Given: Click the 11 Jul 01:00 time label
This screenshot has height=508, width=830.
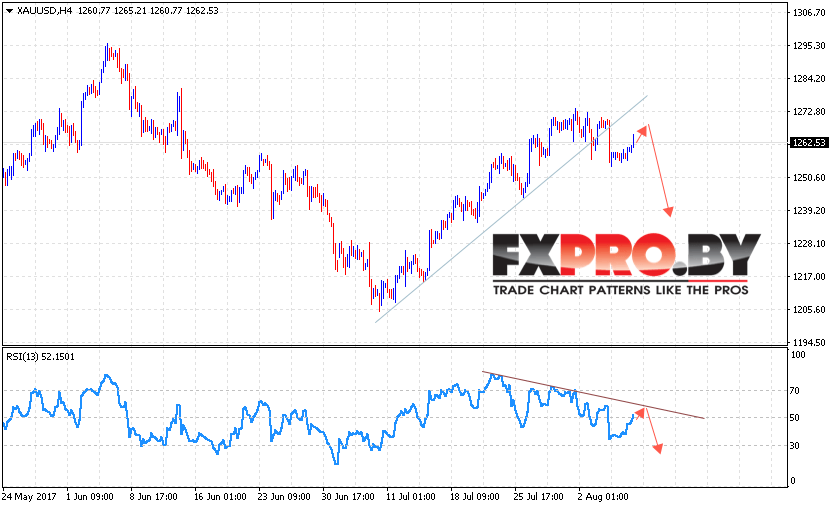Looking at the screenshot, I should (x=411, y=497).
